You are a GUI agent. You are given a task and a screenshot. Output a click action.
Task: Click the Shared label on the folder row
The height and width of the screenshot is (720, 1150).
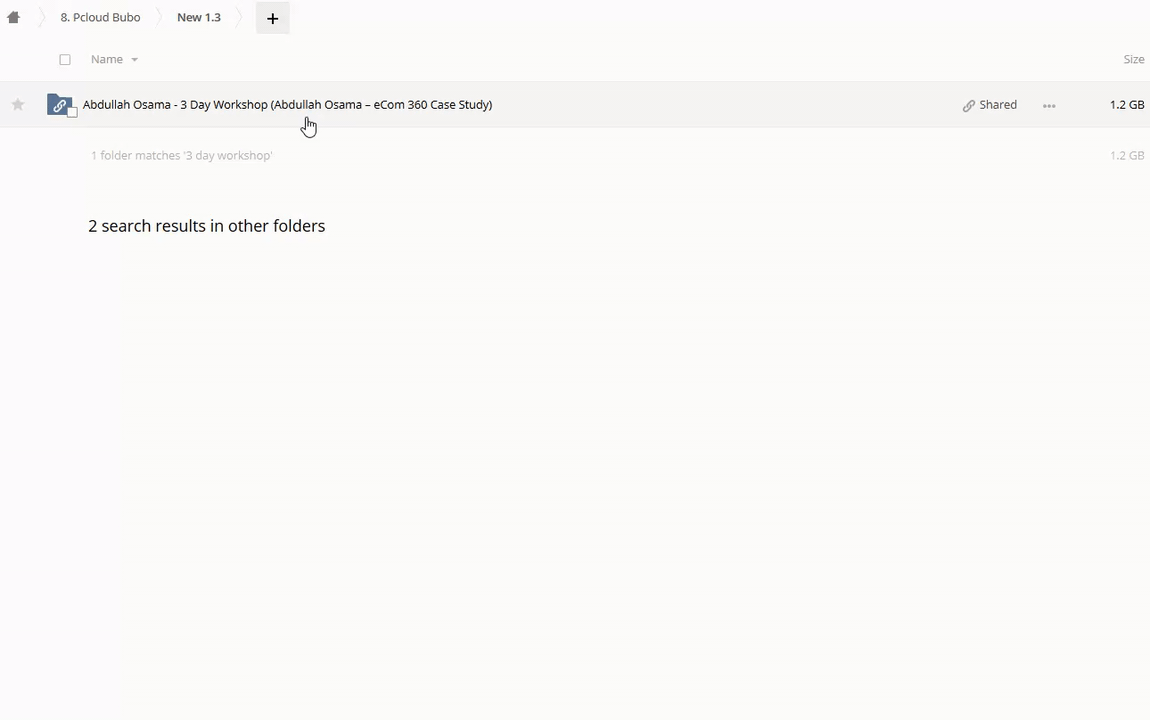(x=997, y=105)
